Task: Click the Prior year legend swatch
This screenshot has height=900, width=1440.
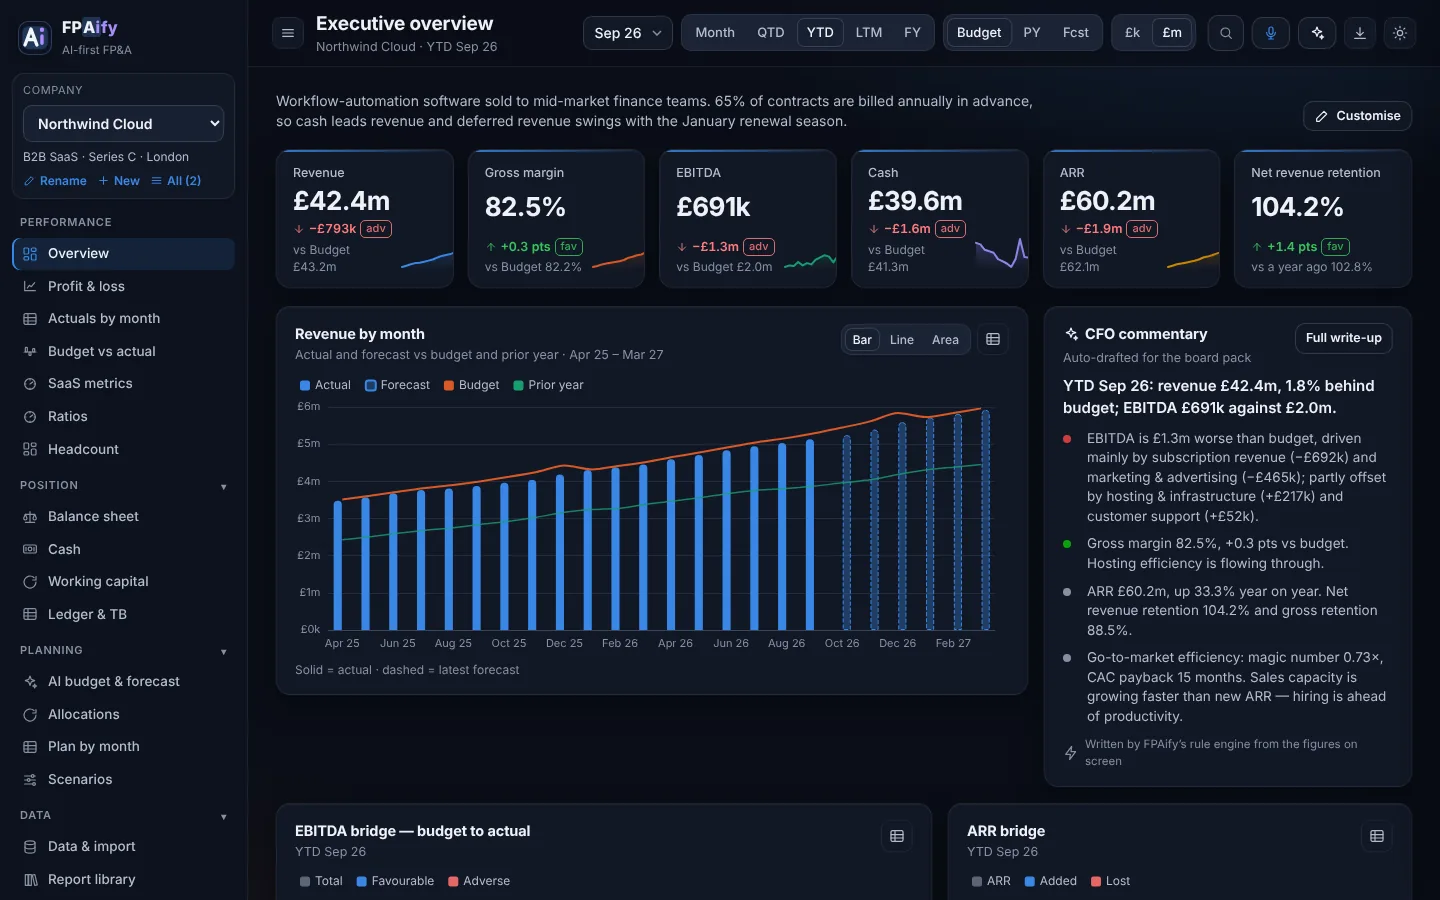Action: tap(519, 386)
